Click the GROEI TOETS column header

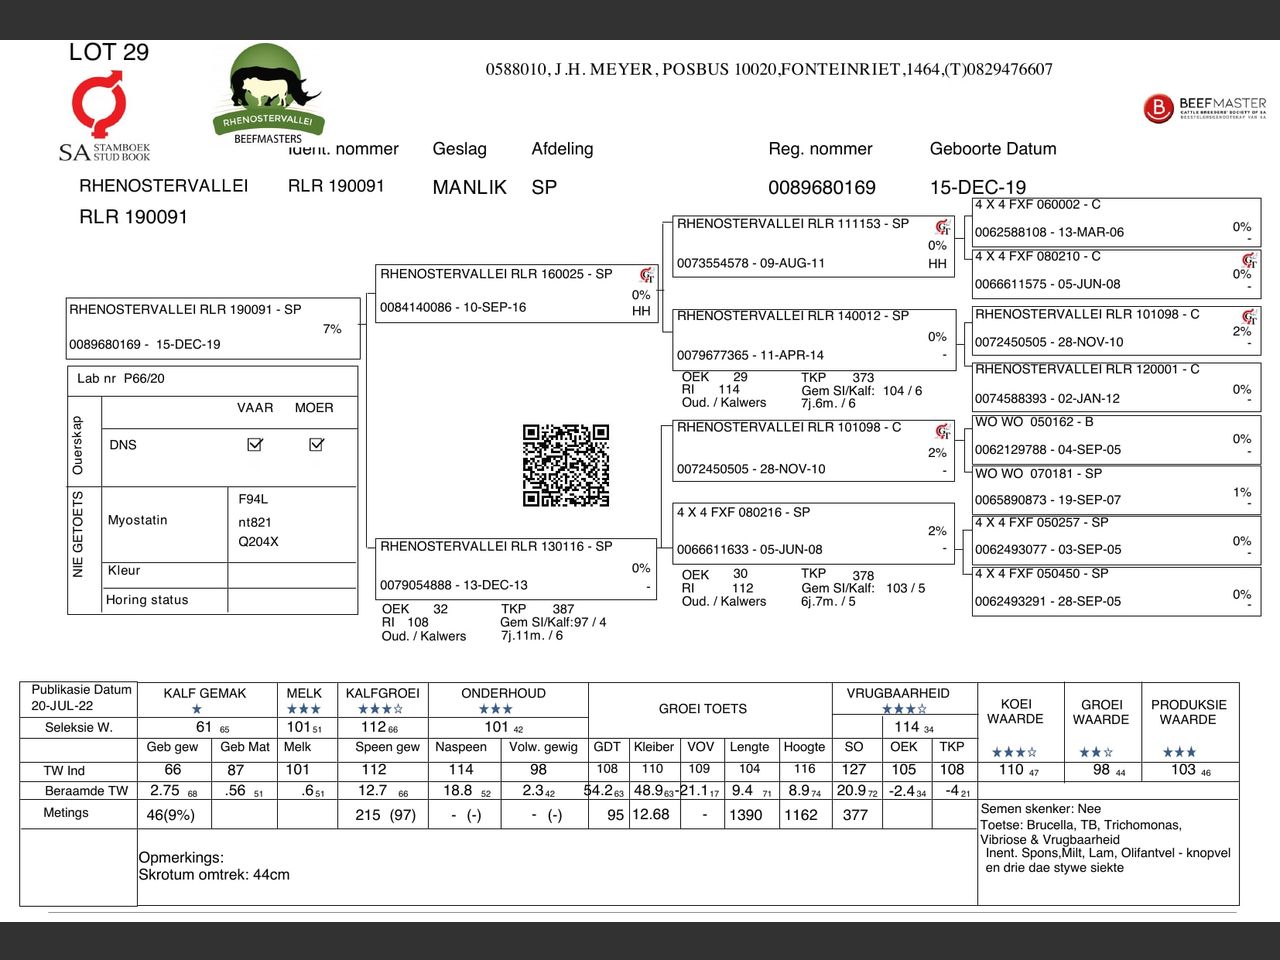point(703,708)
